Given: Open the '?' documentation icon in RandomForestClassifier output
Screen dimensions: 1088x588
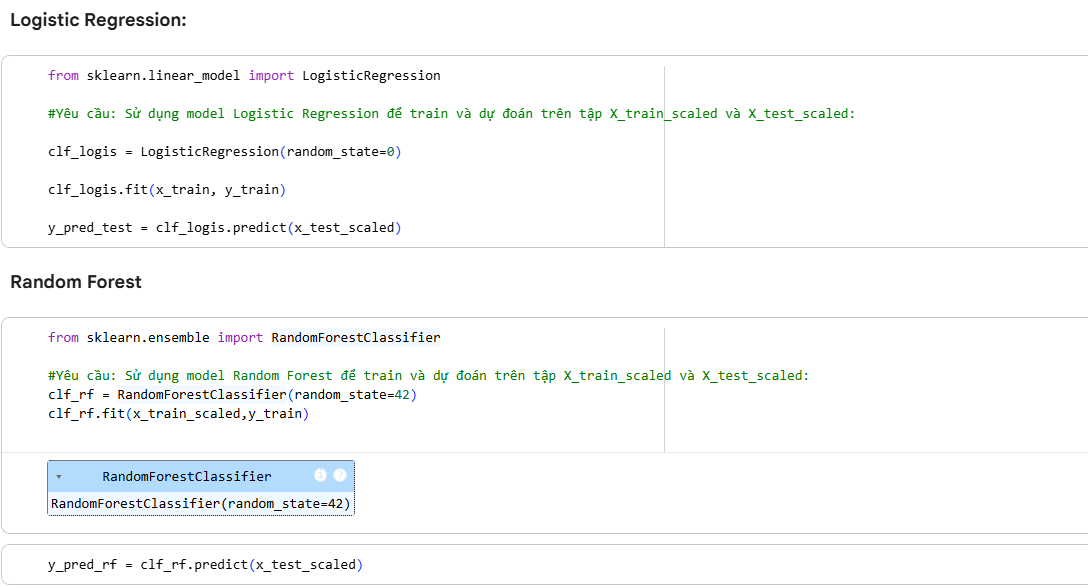Looking at the screenshot, I should point(340,475).
